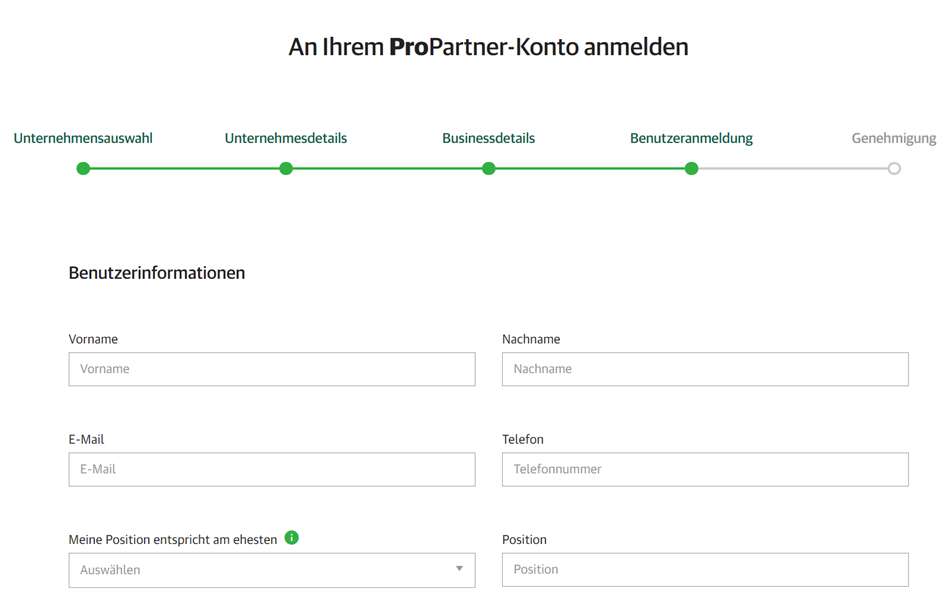Select the Unternehmensauswahl step label
The image size is (945, 611).
point(83,138)
